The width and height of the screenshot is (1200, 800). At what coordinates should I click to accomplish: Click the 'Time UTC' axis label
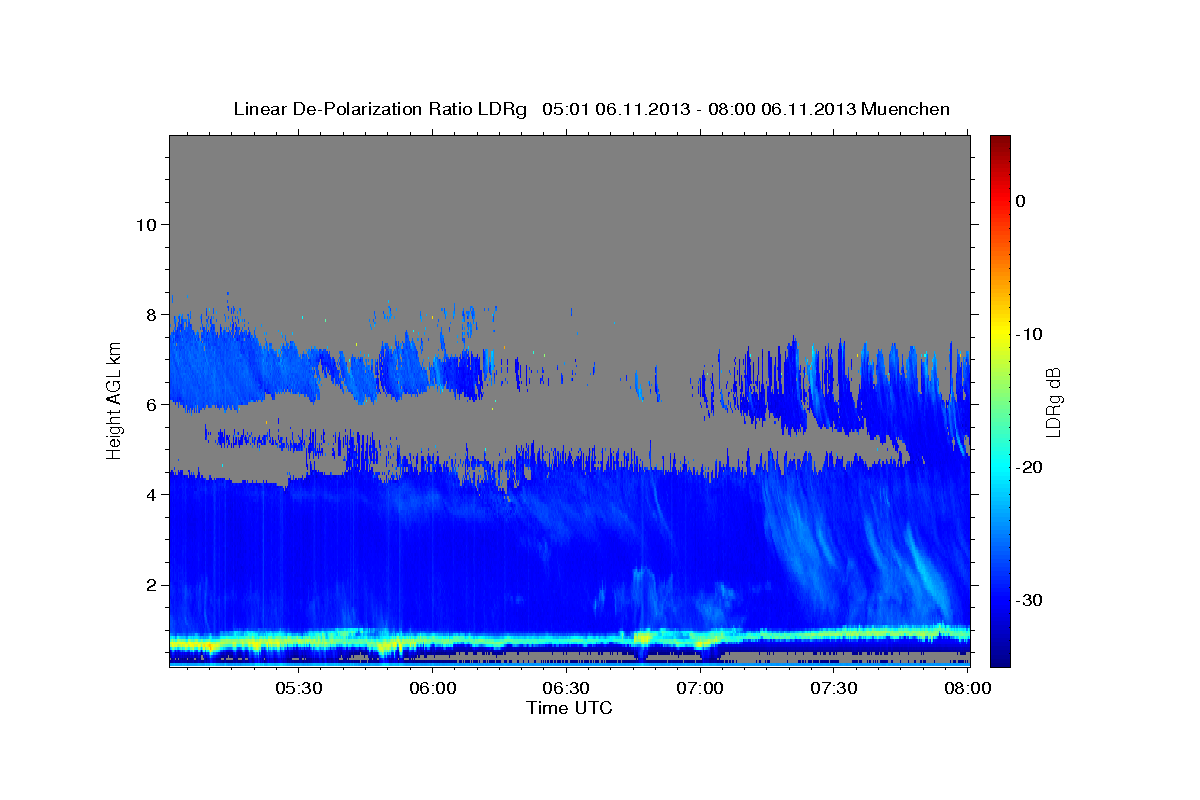[x=569, y=708]
